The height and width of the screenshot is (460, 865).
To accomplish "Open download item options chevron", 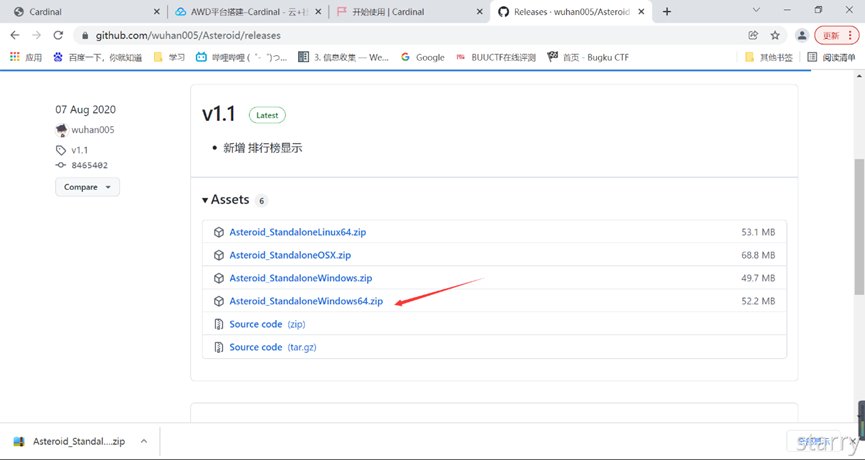I will (144, 441).
